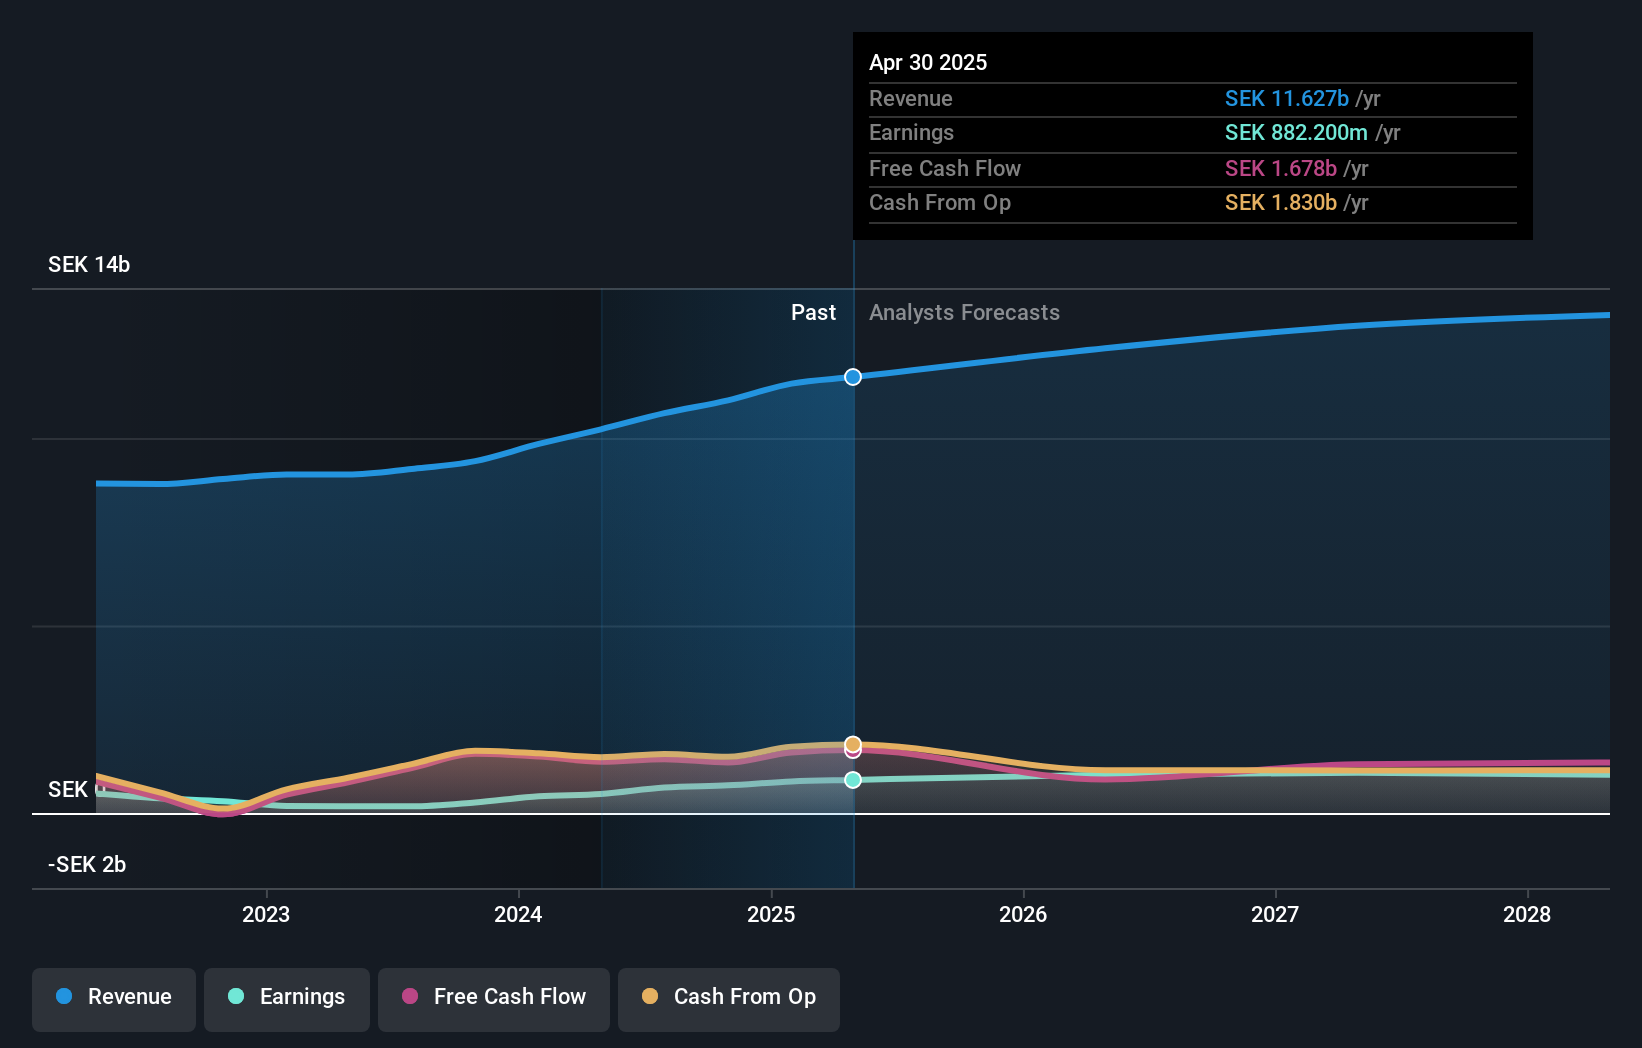Viewport: 1642px width, 1048px height.
Task: Toggle the Revenue series legend button
Action: [114, 999]
